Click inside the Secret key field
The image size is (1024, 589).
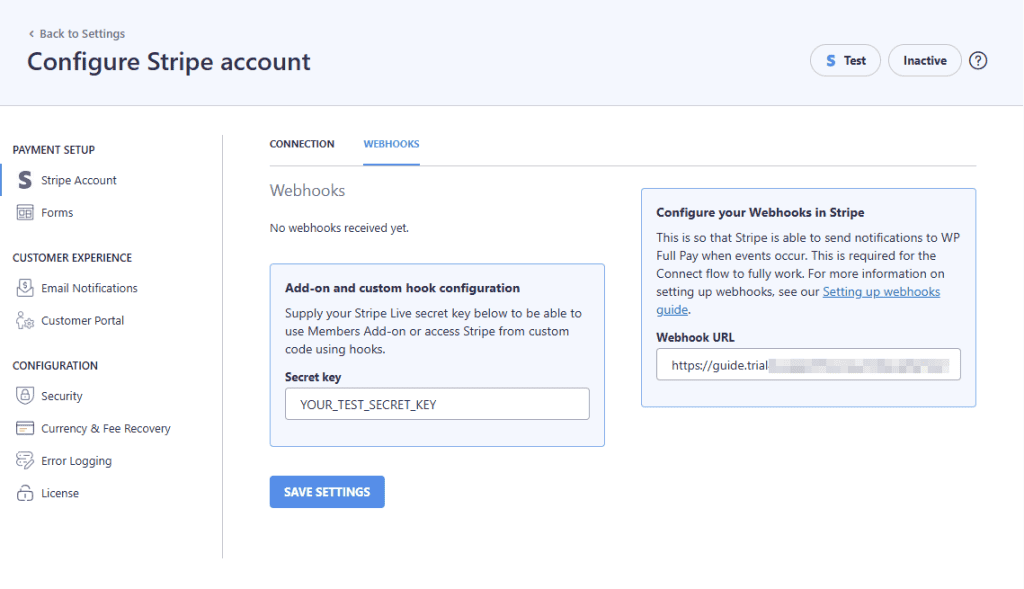[437, 403]
